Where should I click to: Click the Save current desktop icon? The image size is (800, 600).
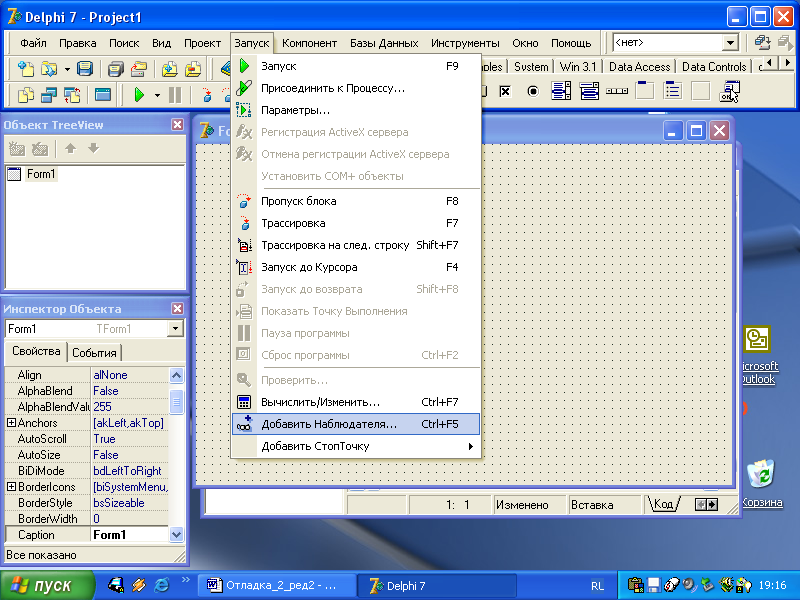tap(762, 42)
